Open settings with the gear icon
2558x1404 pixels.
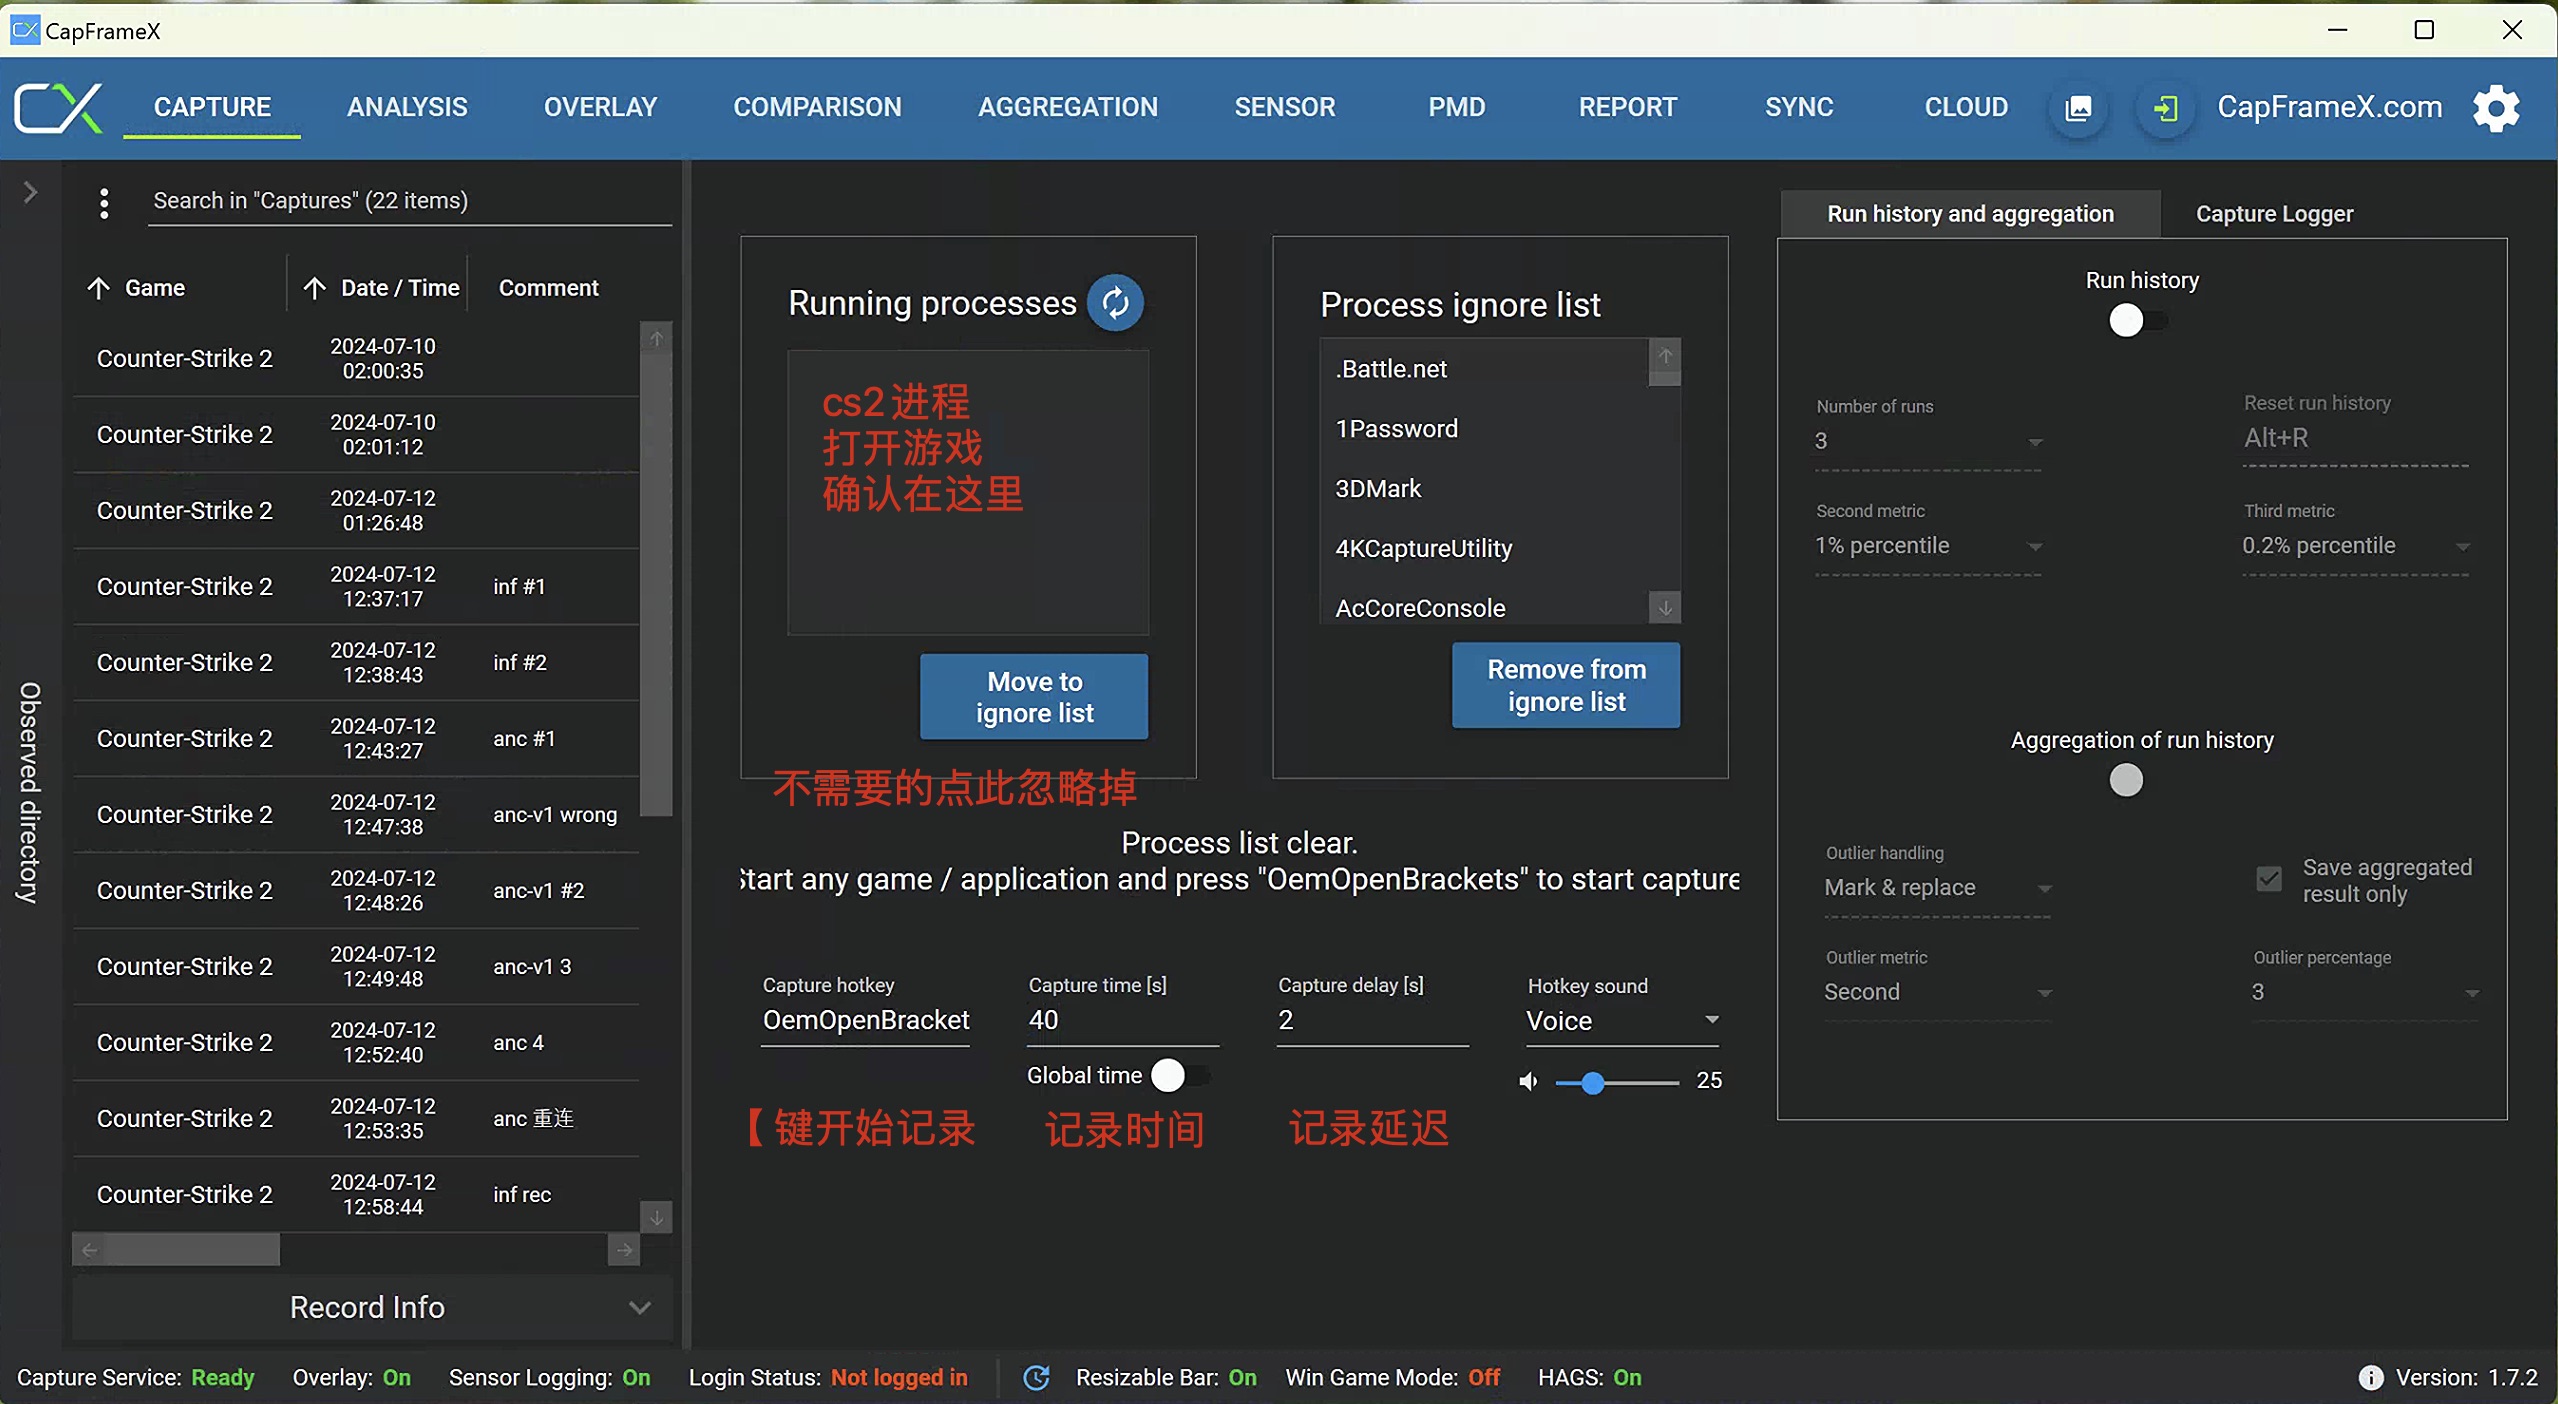[2496, 108]
